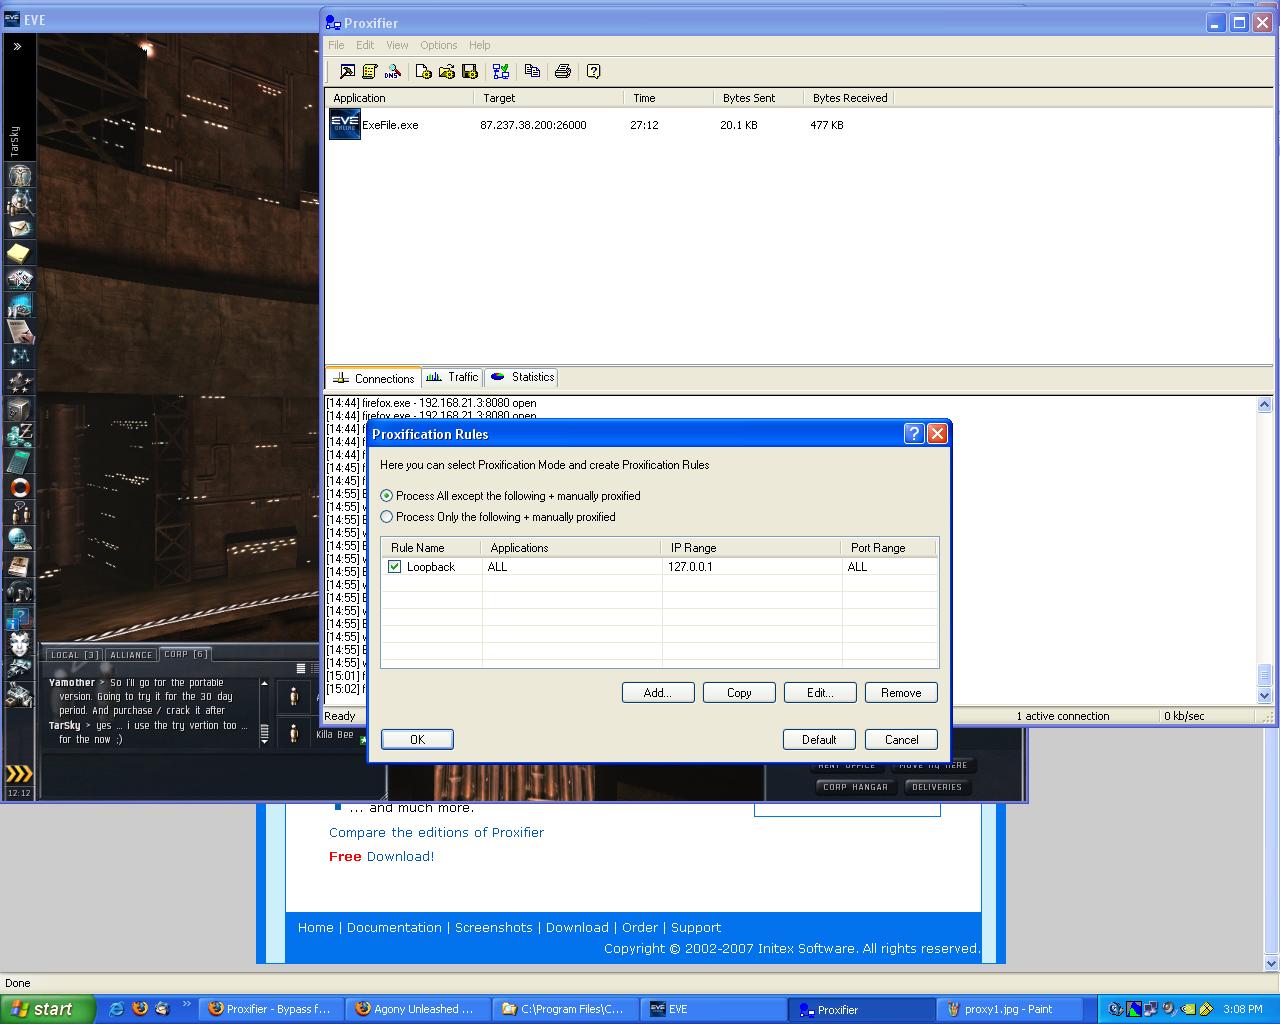Image resolution: width=1280 pixels, height=1024 pixels.
Task: Open the Edit menu in Proxifier
Action: 365,45
